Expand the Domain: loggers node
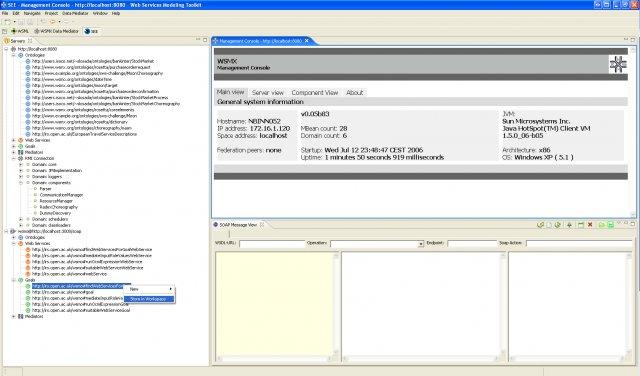The width and height of the screenshot is (640, 376). [21, 177]
